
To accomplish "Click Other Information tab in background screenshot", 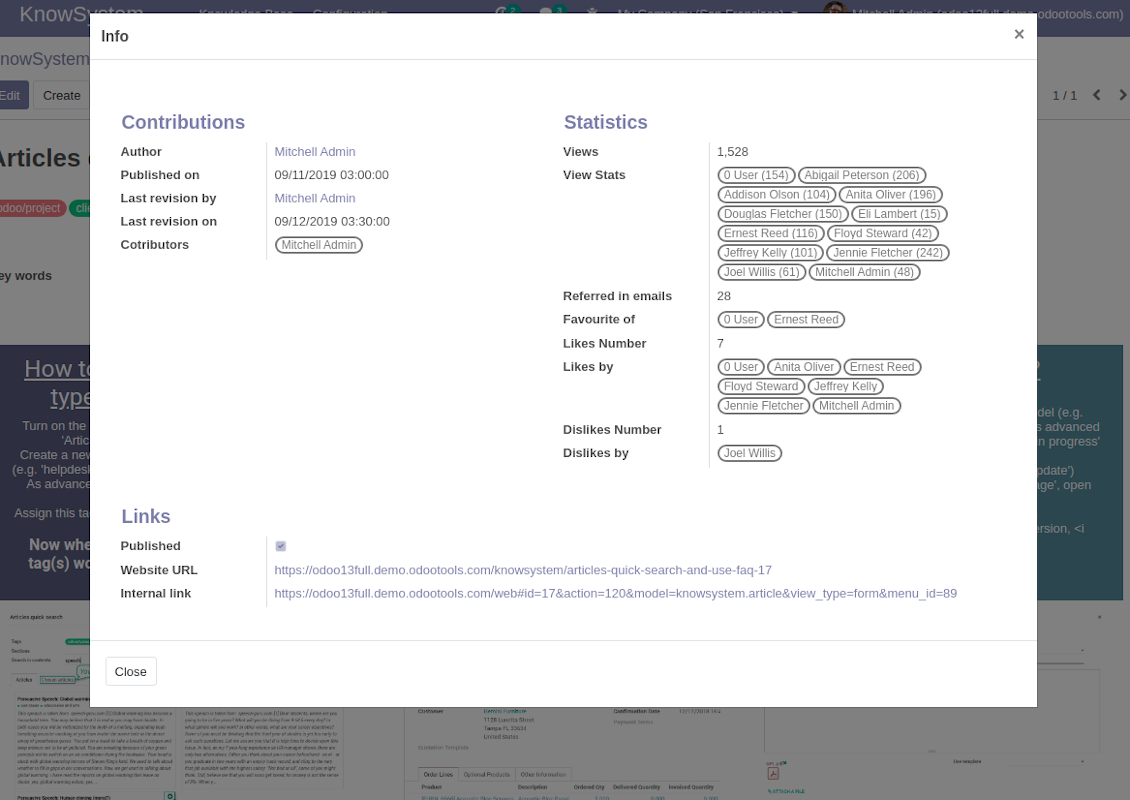I will (543, 774).
